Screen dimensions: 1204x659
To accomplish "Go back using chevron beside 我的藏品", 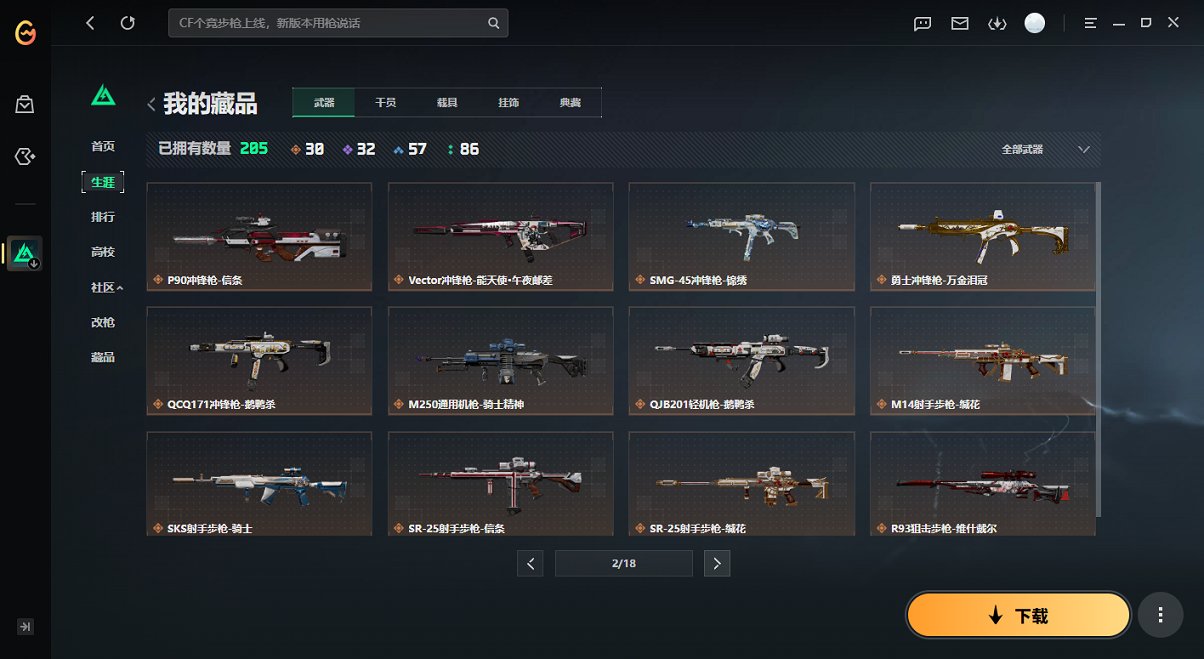I will pos(151,104).
